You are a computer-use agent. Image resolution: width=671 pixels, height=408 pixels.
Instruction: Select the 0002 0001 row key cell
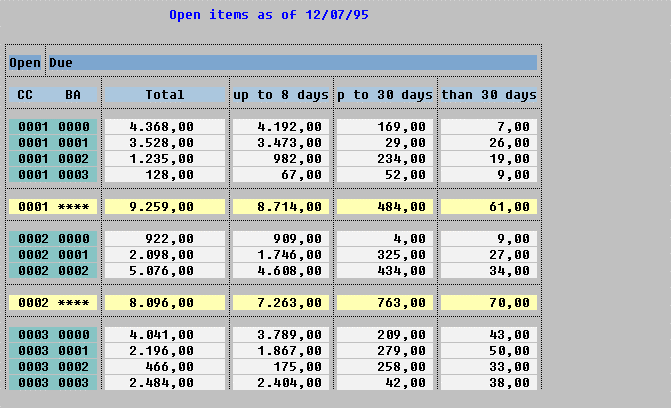tap(53, 255)
